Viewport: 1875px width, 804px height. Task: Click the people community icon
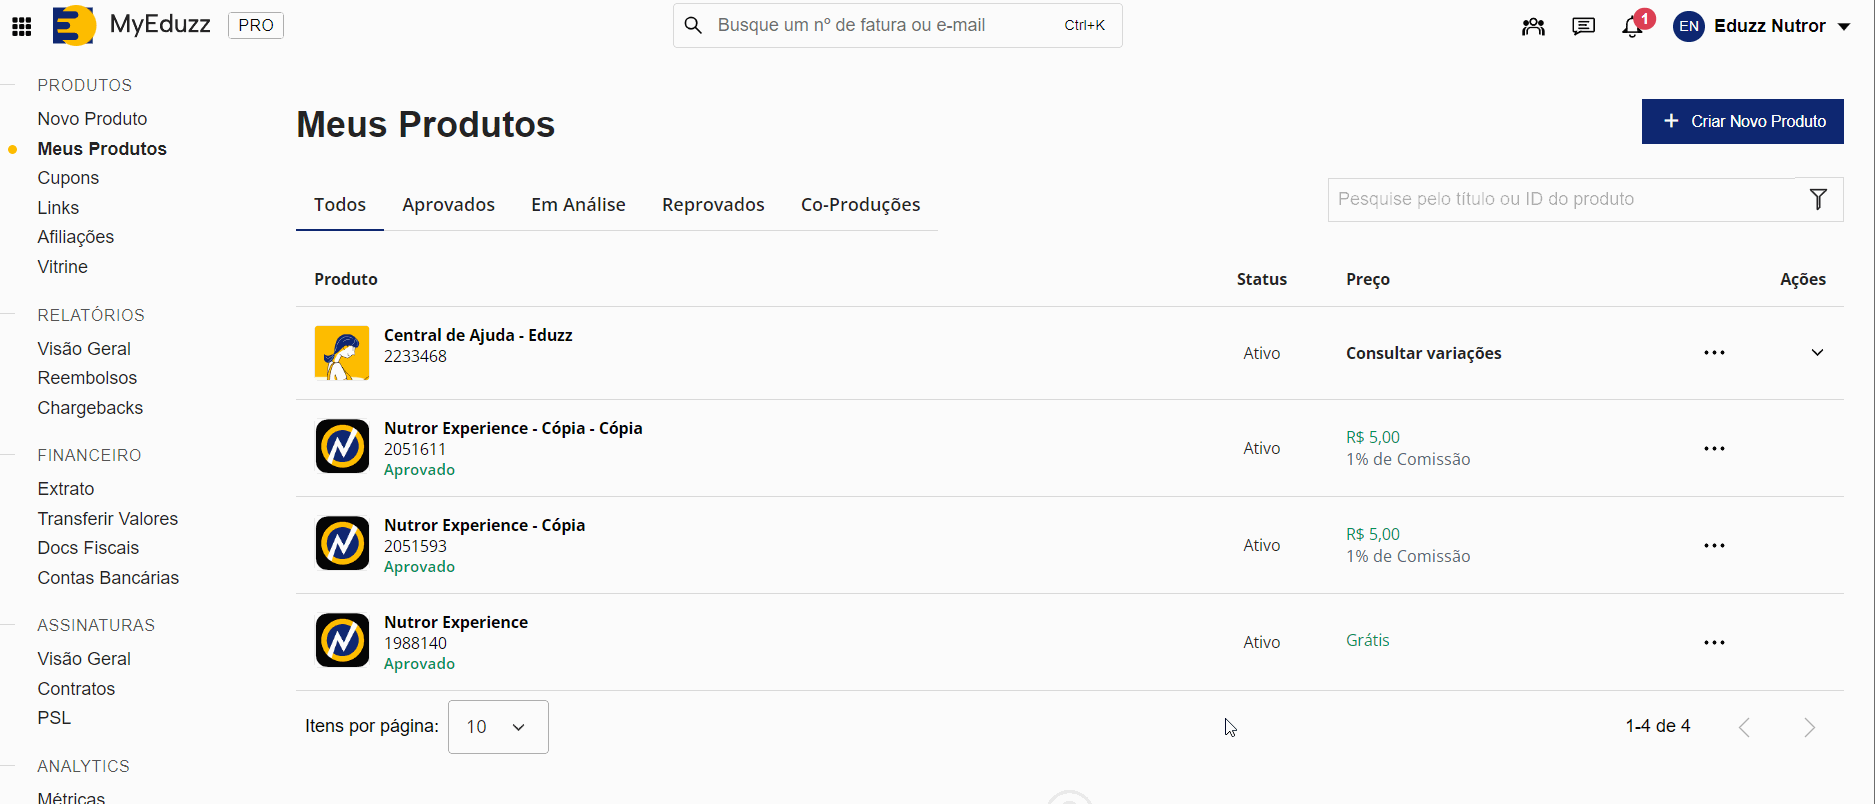tap(1533, 27)
